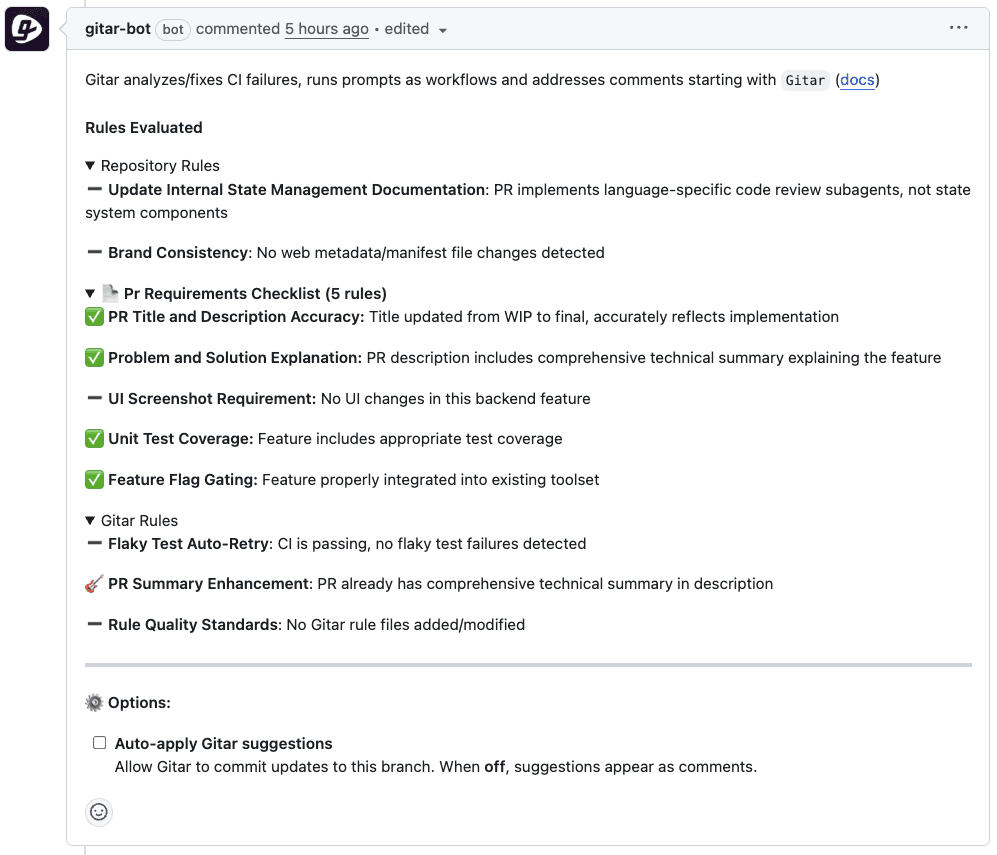This screenshot has height=855, width=997.
Task: Click the green checkmark beside PR Title Accuracy
Action: pos(94,316)
